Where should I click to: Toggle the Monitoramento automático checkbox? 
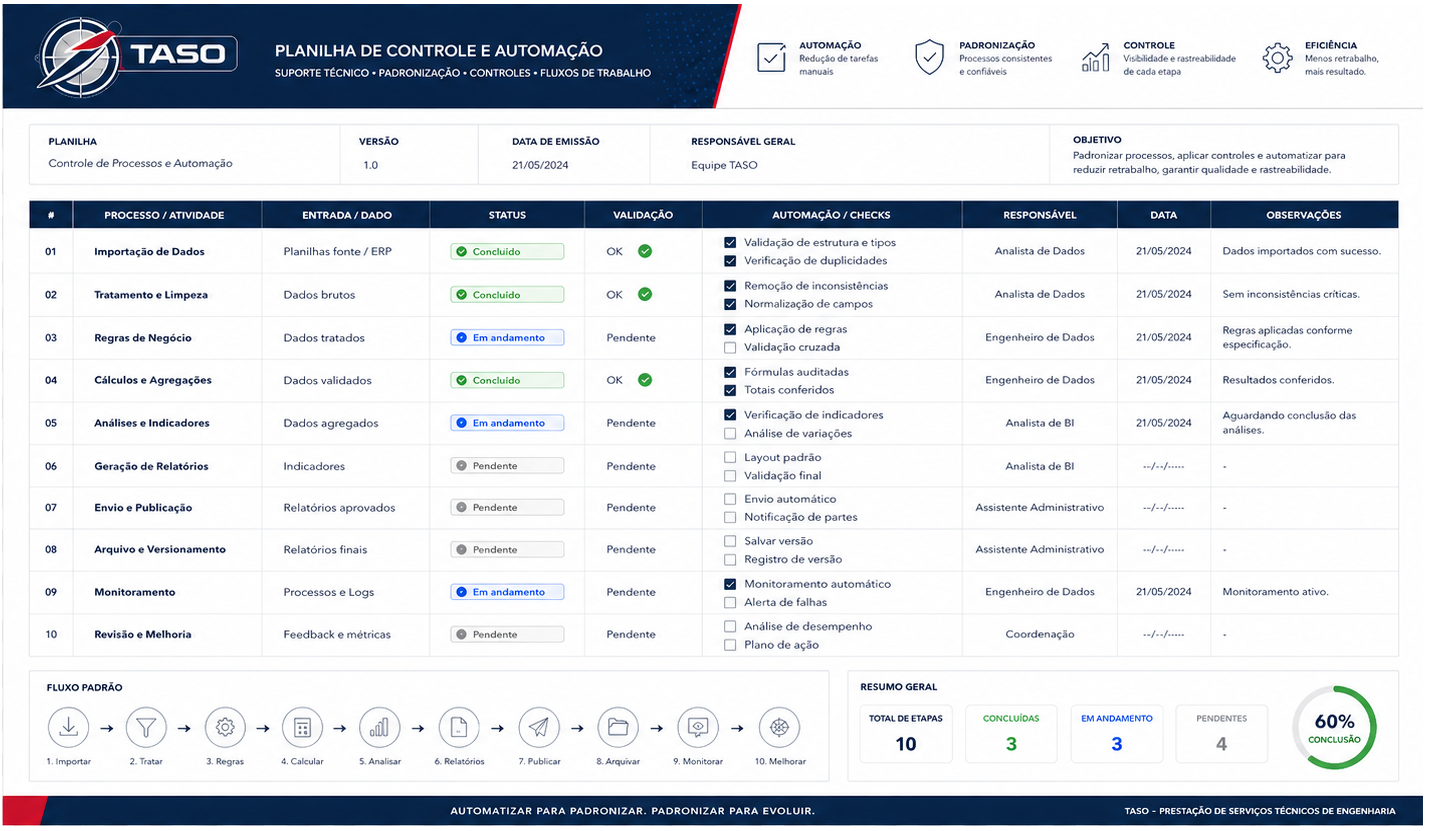(730, 584)
